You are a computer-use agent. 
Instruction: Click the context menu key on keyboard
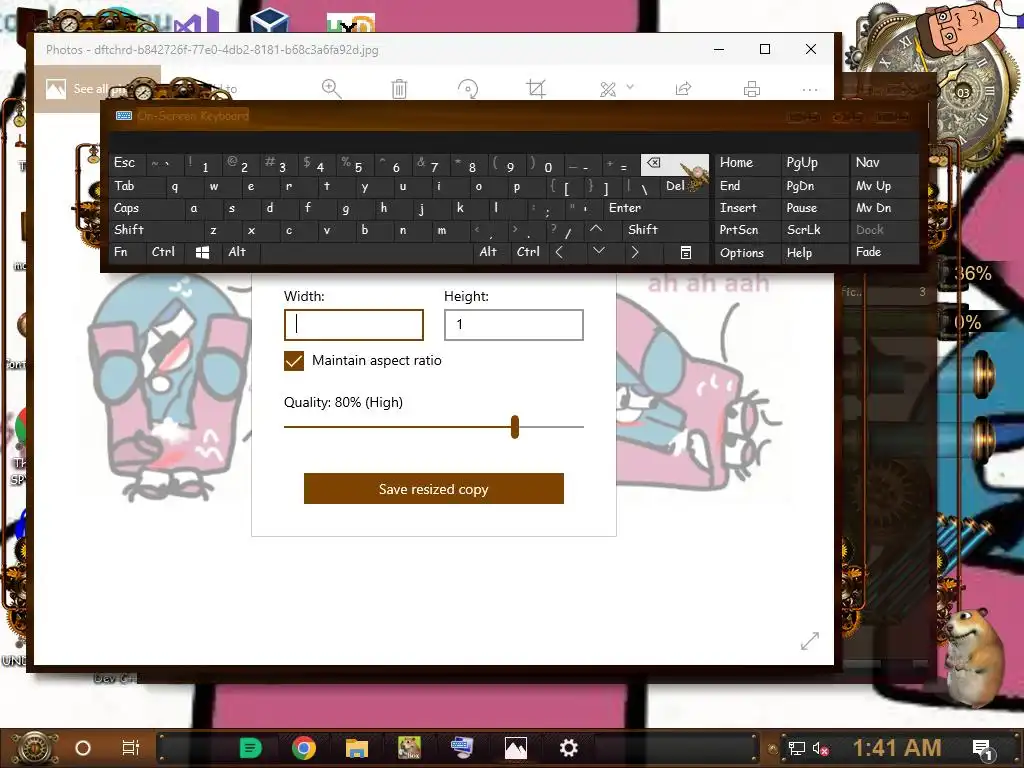685,253
